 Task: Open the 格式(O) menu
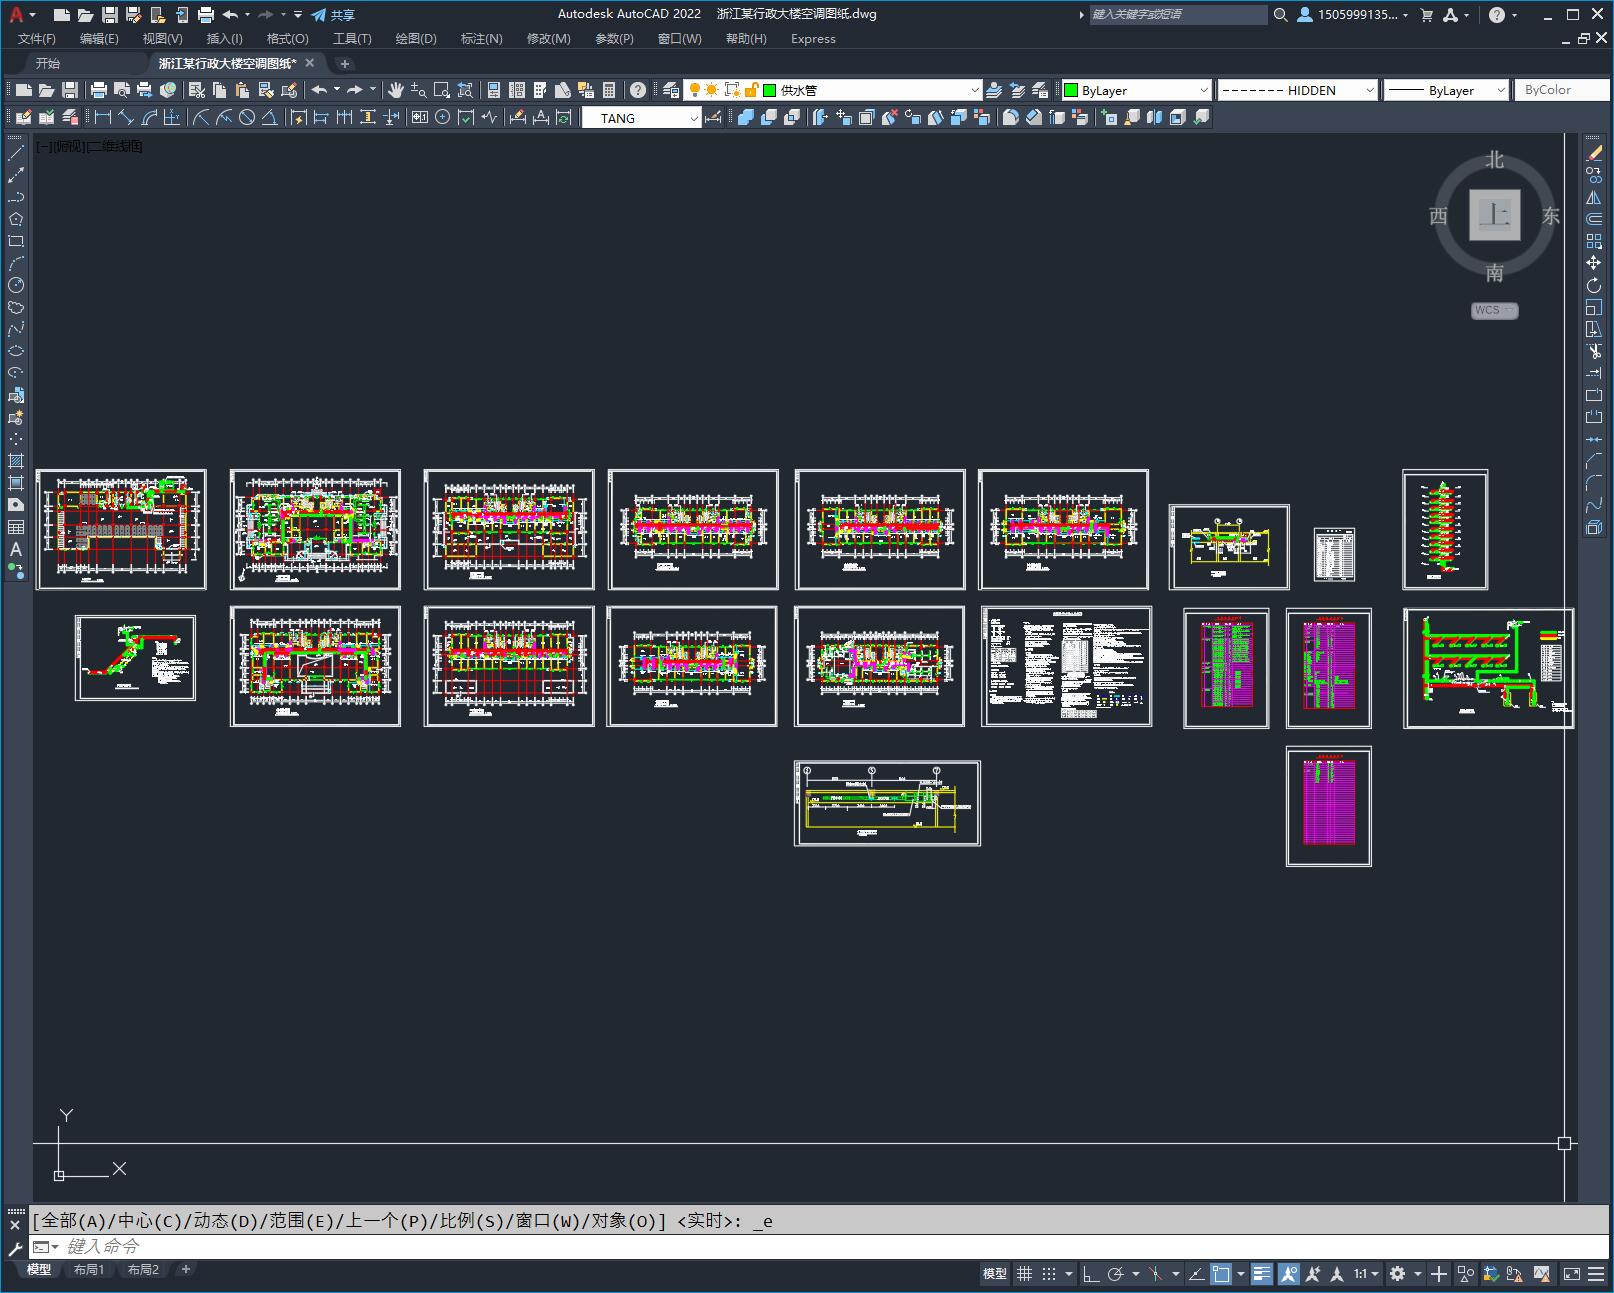point(287,38)
